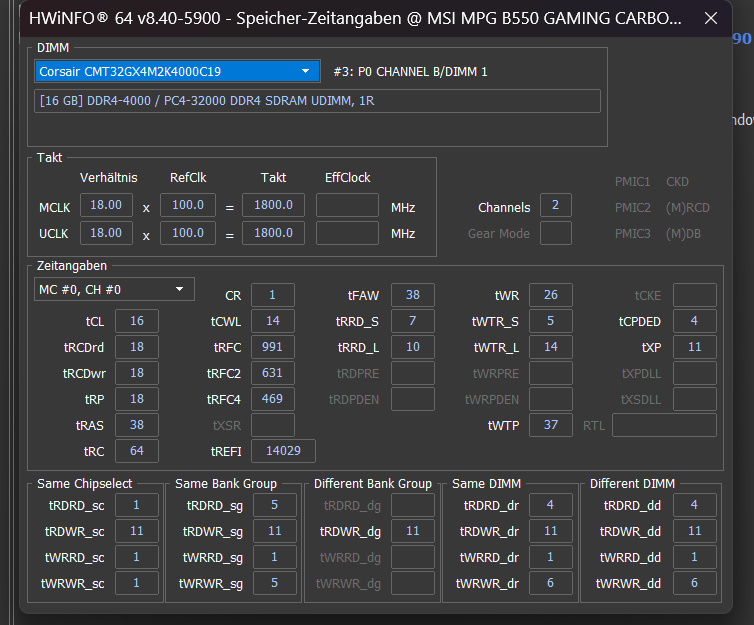The width and height of the screenshot is (754, 625).
Task: Close the HWiNFO memory timings window
Action: click(x=711, y=19)
